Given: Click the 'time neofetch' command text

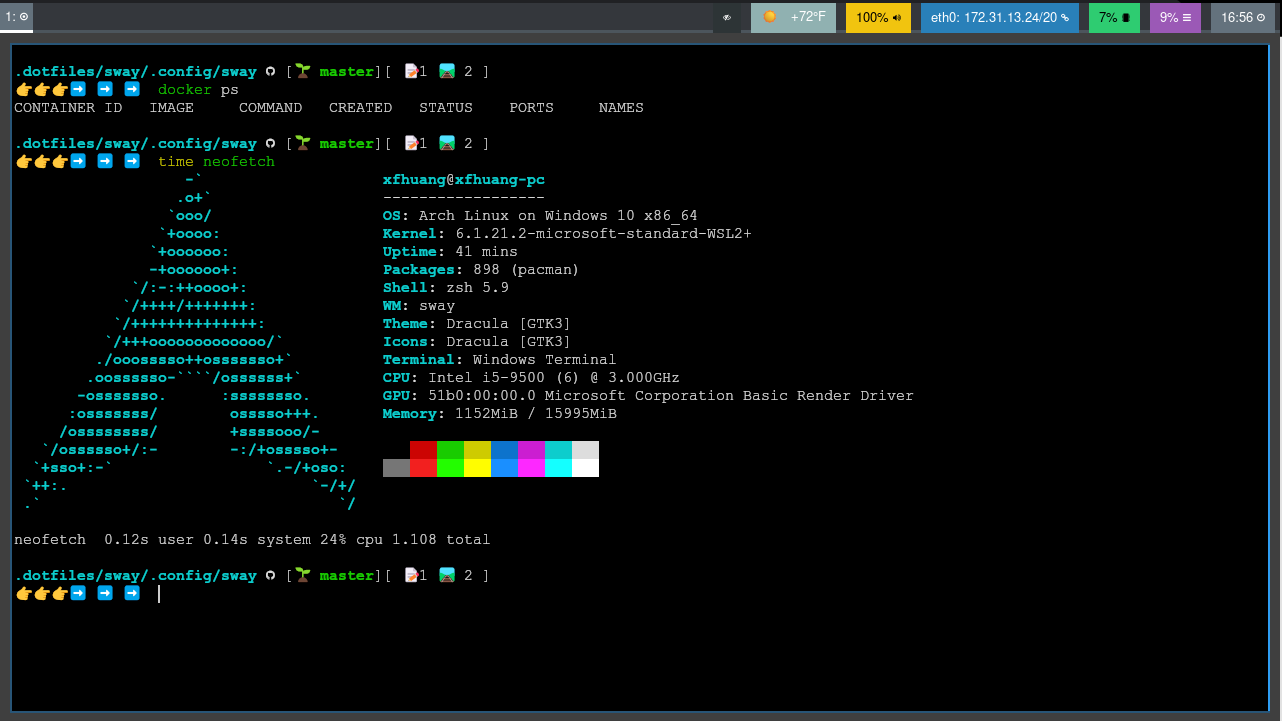Looking at the screenshot, I should click(216, 162).
